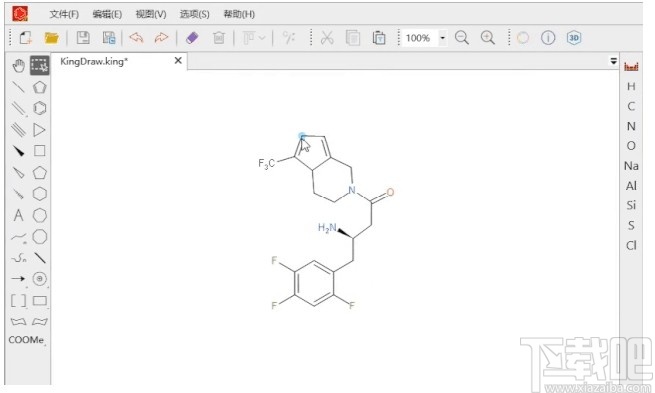
Task: Insert the COOMe group template
Action: pos(26,340)
